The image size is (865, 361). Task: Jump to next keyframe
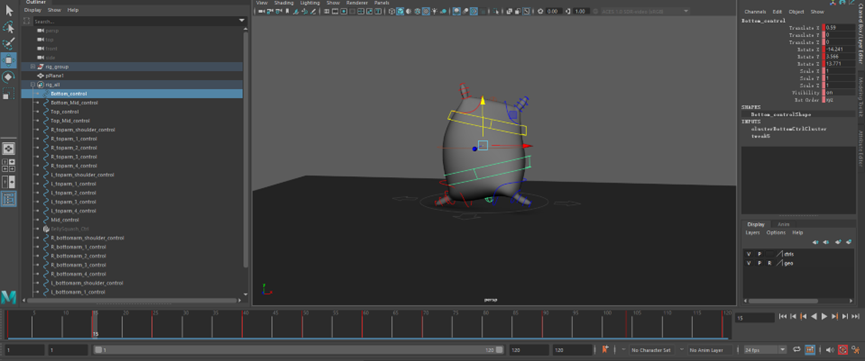(835, 316)
